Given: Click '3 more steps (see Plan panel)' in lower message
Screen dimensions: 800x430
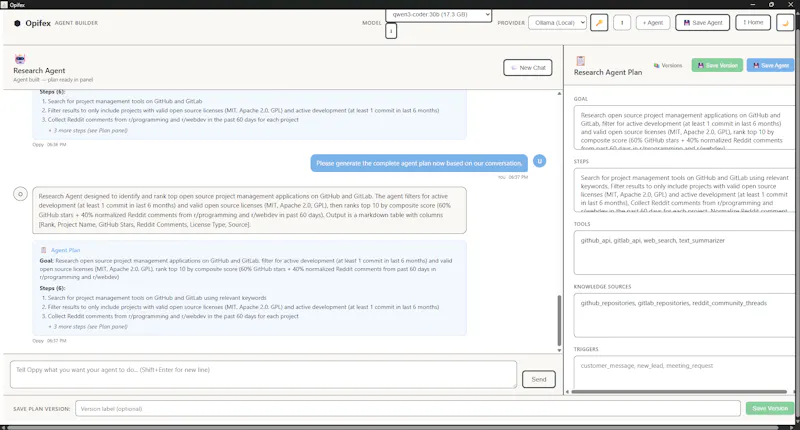Looking at the screenshot, I should pyautogui.click(x=88, y=326).
